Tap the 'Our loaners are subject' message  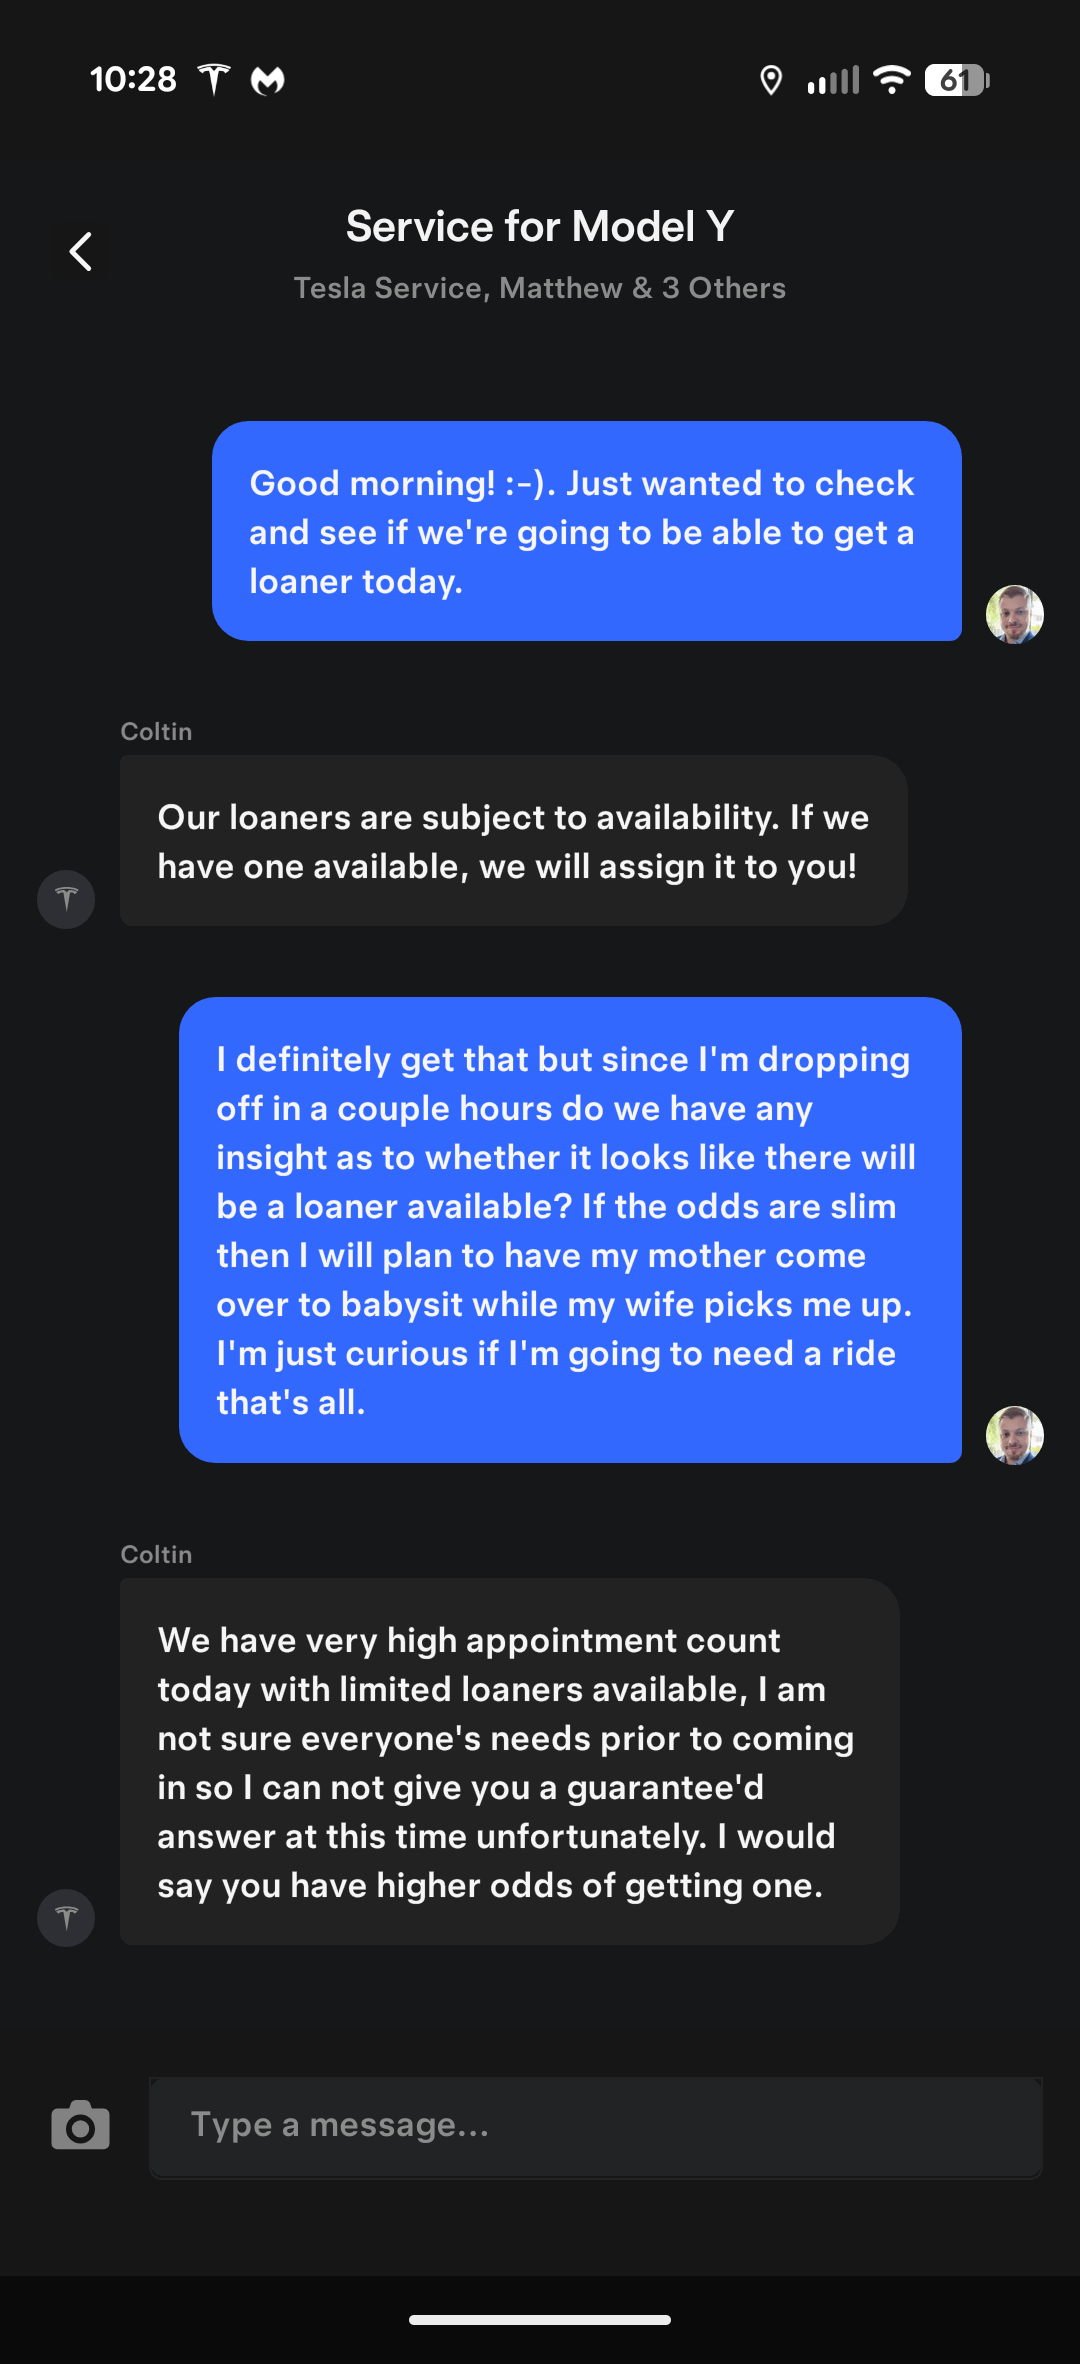[x=513, y=841]
